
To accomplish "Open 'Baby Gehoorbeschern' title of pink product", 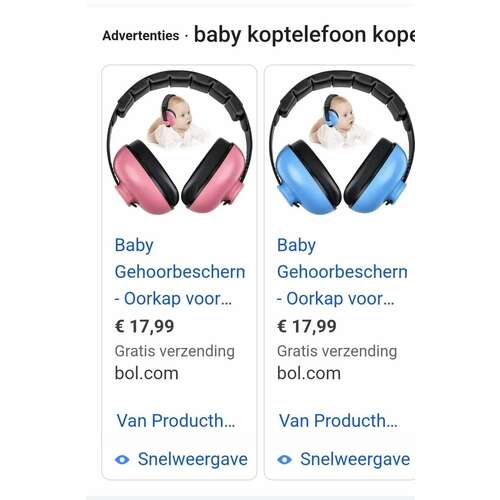I will tap(180, 272).
